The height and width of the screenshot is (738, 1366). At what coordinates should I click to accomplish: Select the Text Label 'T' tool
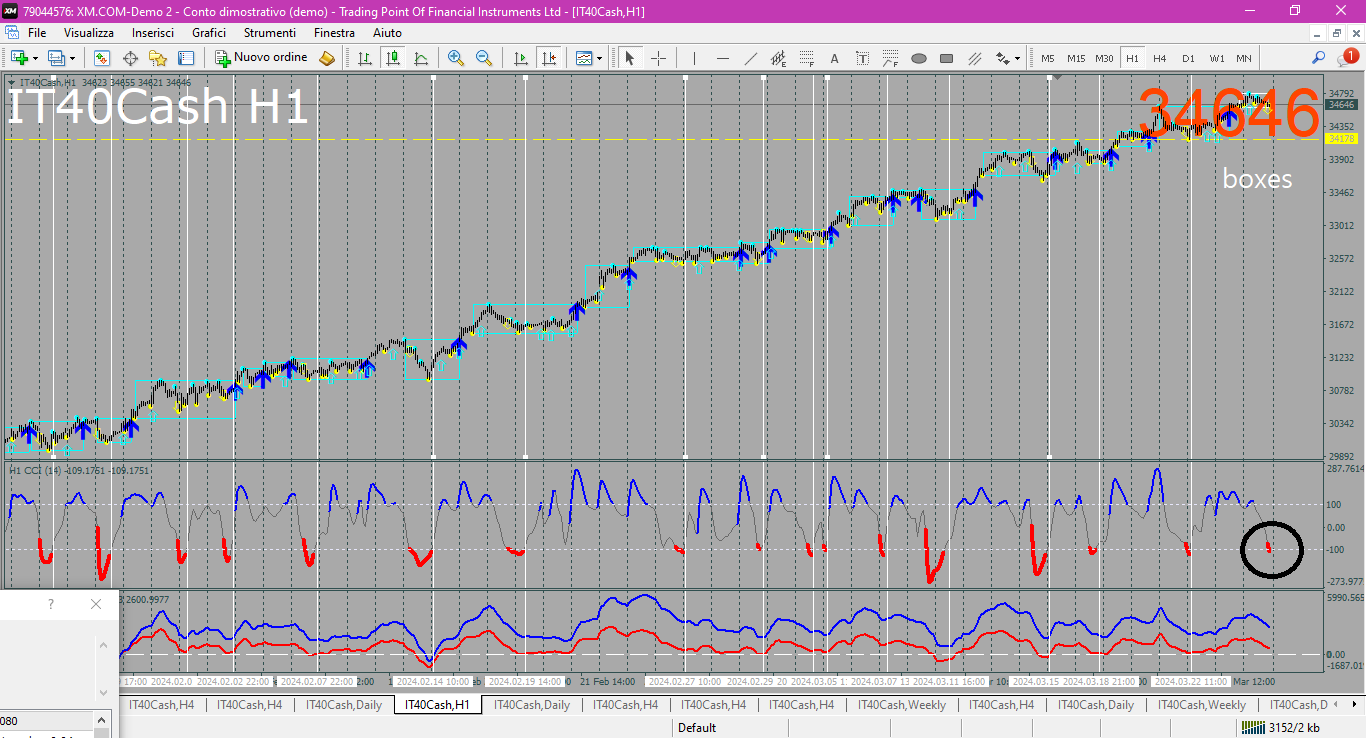pyautogui.click(x=862, y=58)
